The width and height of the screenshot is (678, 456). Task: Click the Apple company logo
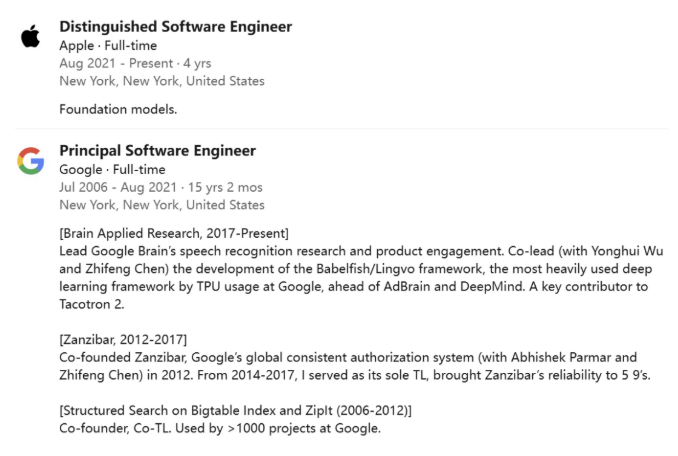click(x=30, y=37)
